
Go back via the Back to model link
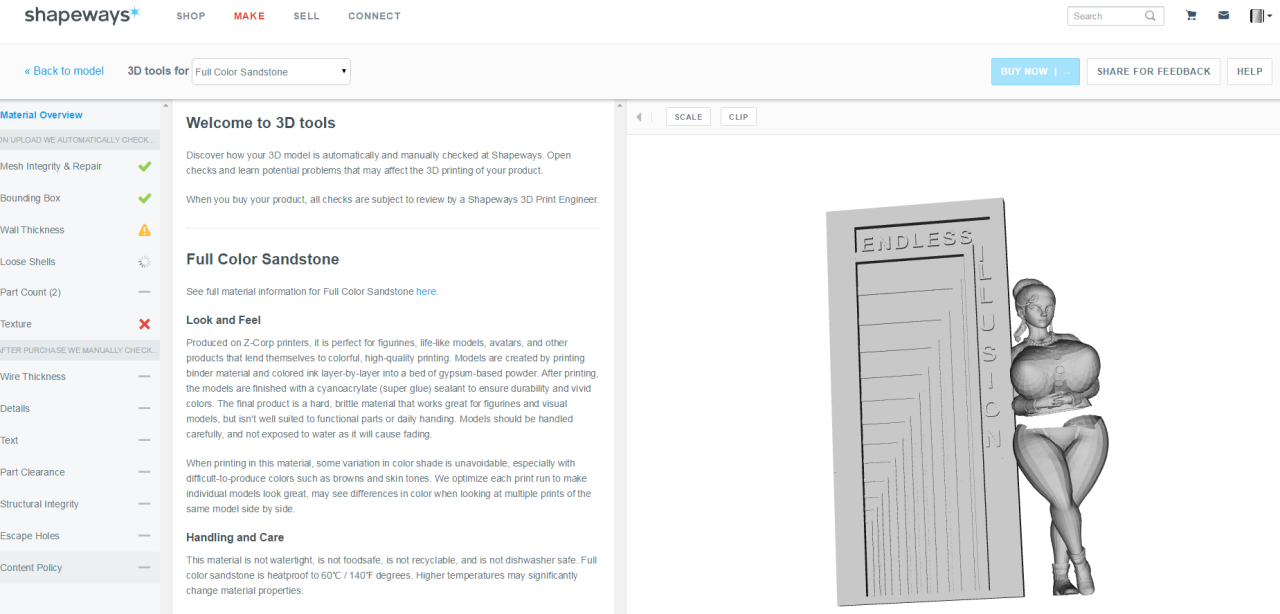coord(64,71)
